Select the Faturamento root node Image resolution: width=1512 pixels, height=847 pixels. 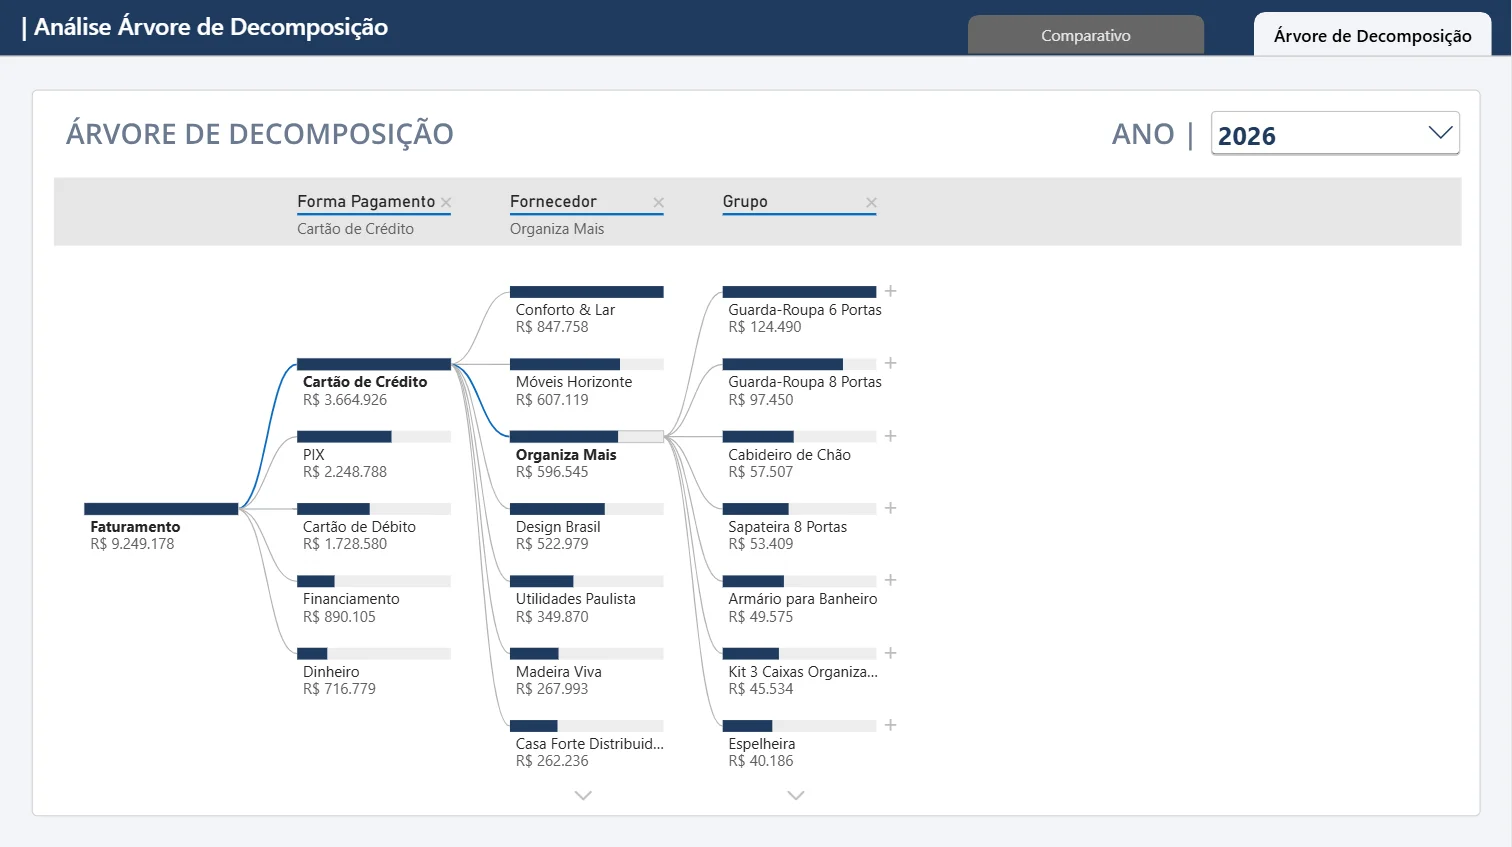point(161,527)
